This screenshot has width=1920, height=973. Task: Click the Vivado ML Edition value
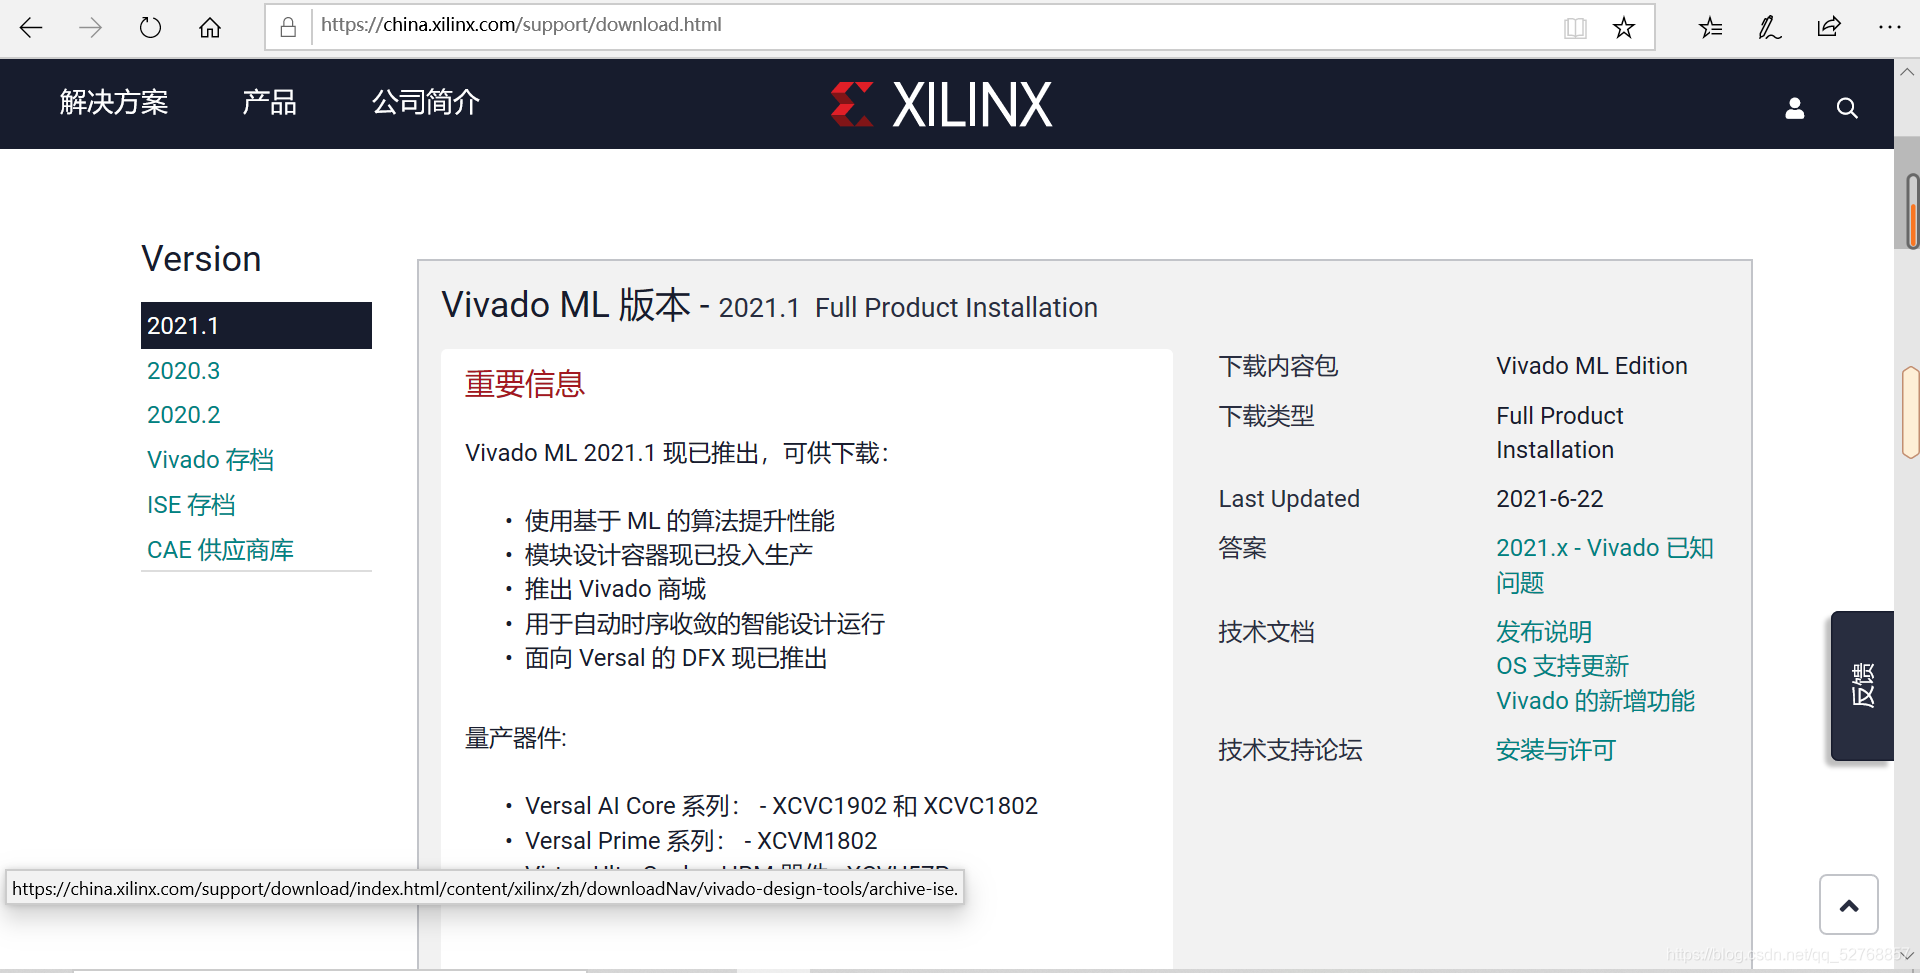tap(1591, 366)
